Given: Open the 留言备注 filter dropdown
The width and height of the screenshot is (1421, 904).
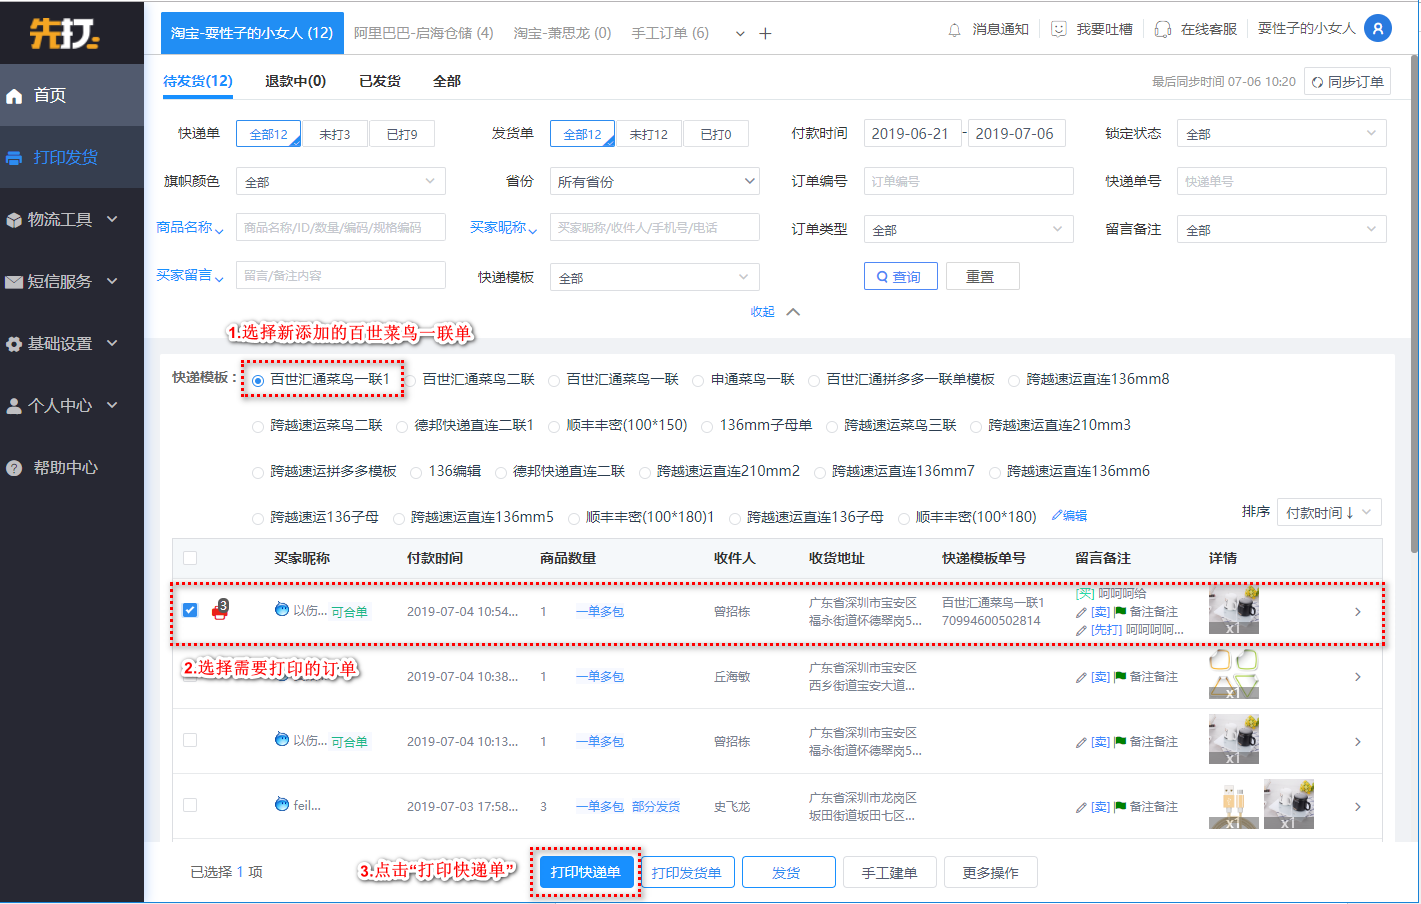Looking at the screenshot, I should pyautogui.click(x=1282, y=229).
